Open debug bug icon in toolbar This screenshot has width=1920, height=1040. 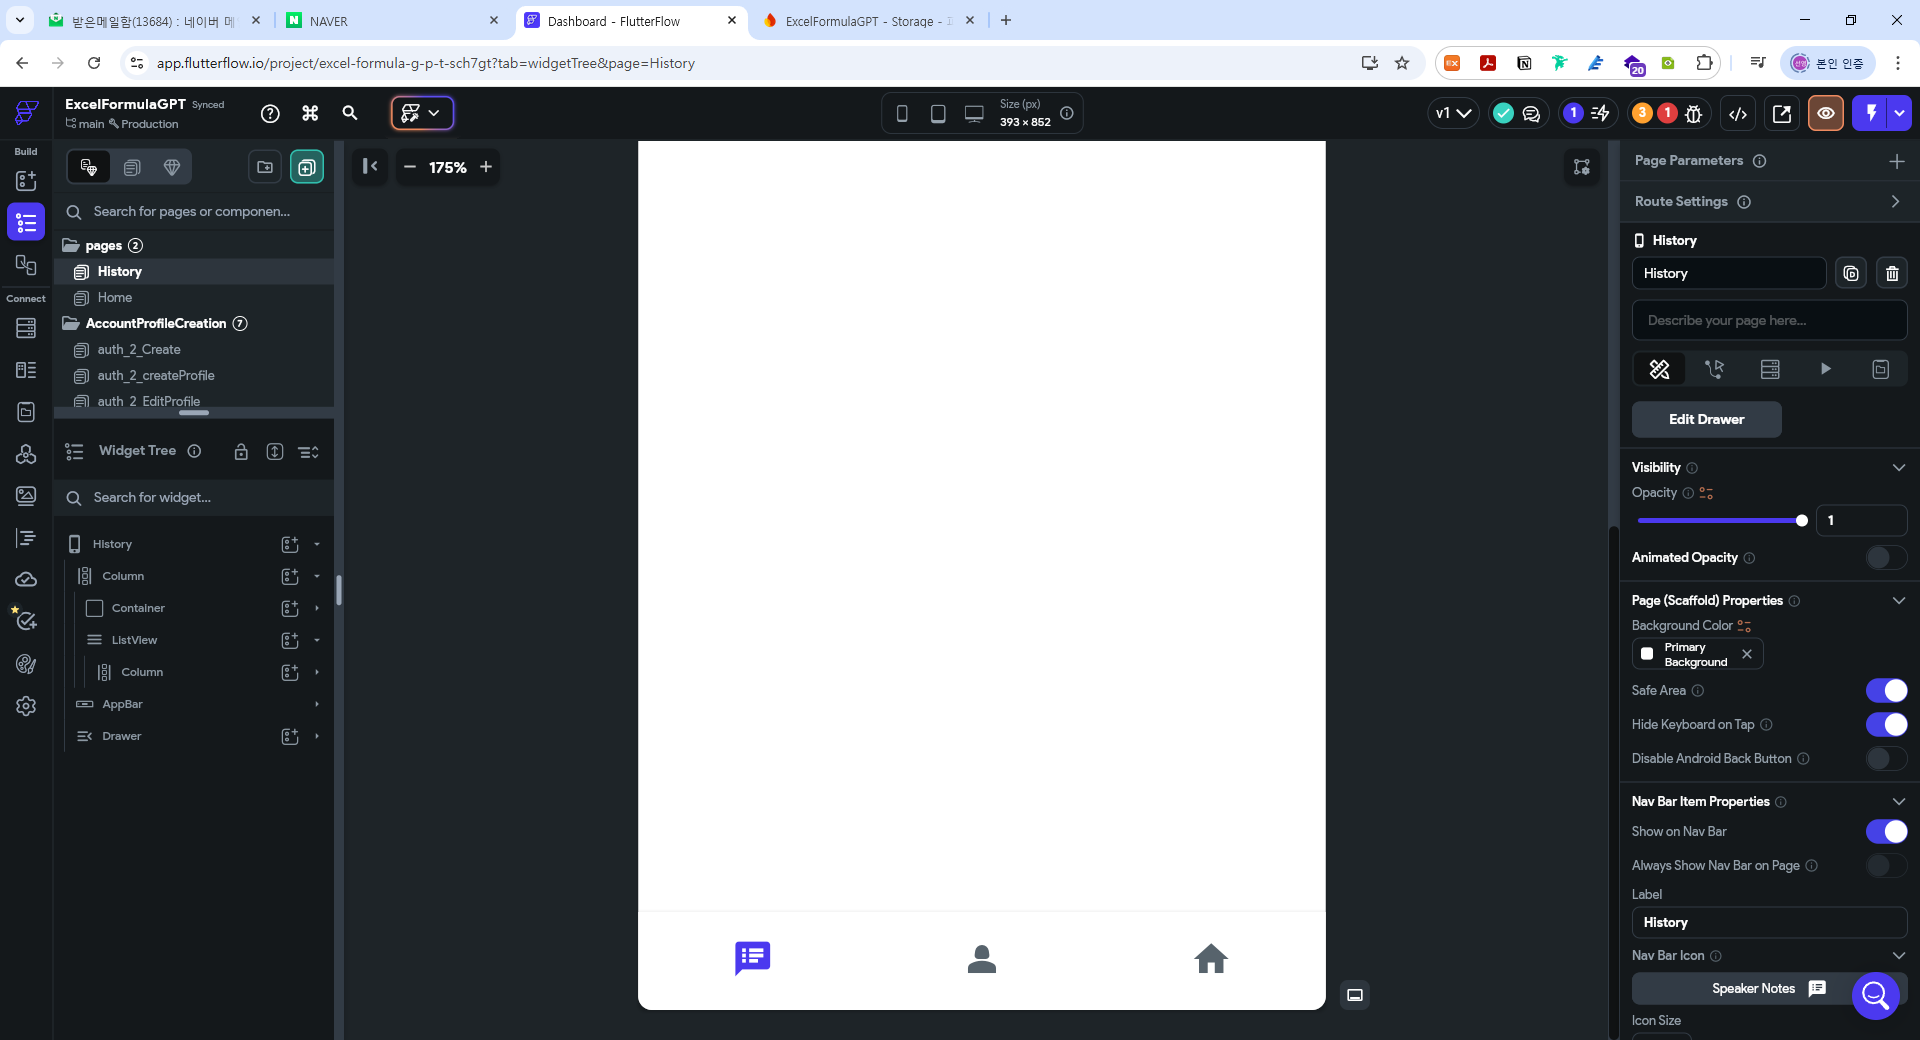coord(1693,113)
